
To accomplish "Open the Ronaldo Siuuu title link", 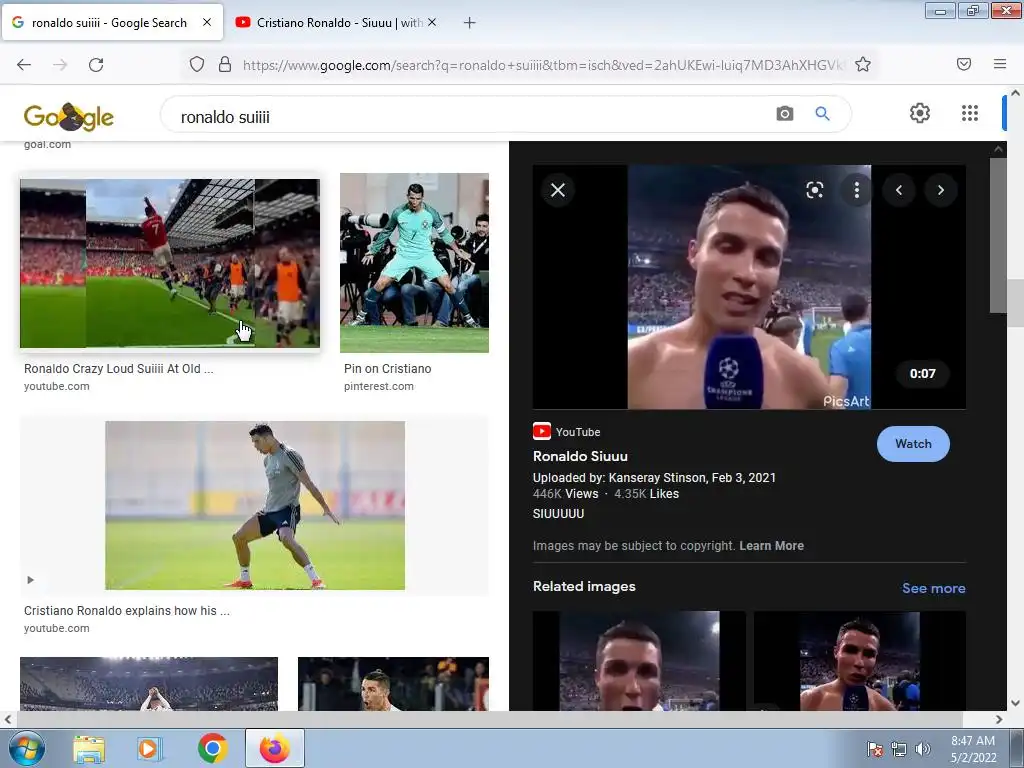I will click(580, 456).
